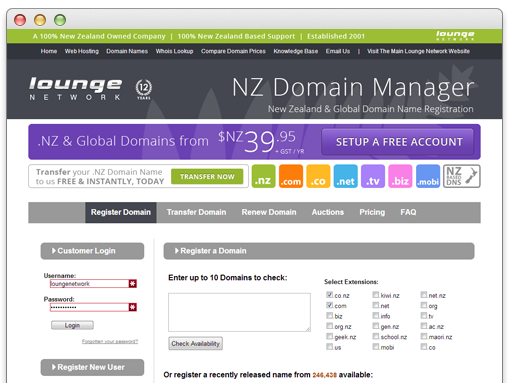Click the .biz pink domain tile
This screenshot has width=508, height=383.
tap(400, 176)
